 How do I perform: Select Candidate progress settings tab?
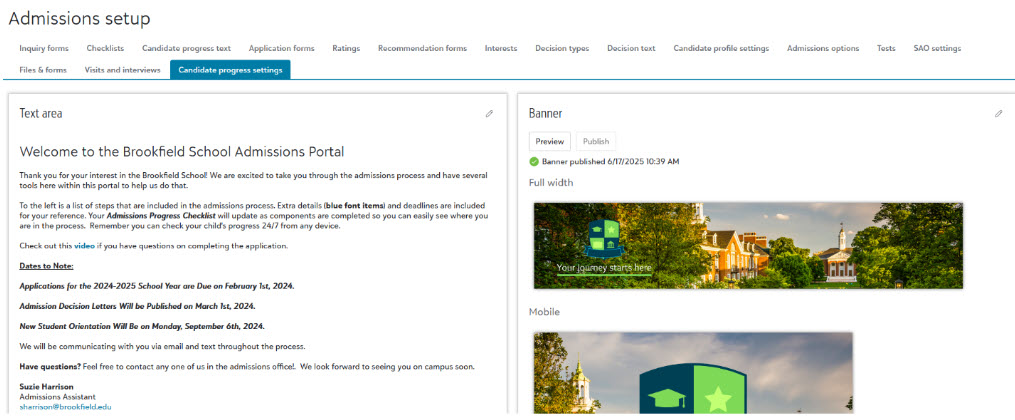pyautogui.click(x=230, y=70)
